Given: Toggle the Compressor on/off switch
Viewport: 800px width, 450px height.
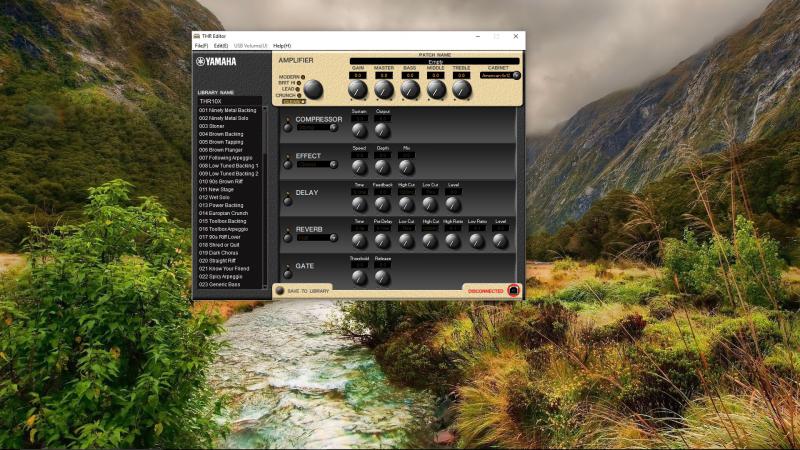Looking at the screenshot, I should pos(287,126).
